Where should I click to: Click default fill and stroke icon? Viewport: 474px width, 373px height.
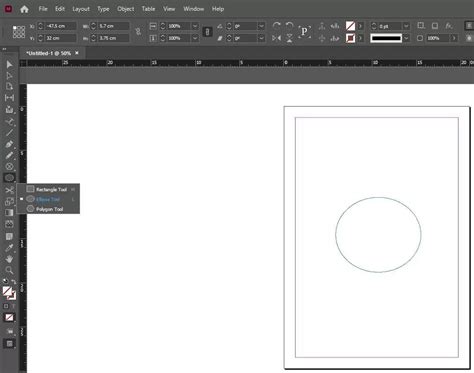click(5, 281)
